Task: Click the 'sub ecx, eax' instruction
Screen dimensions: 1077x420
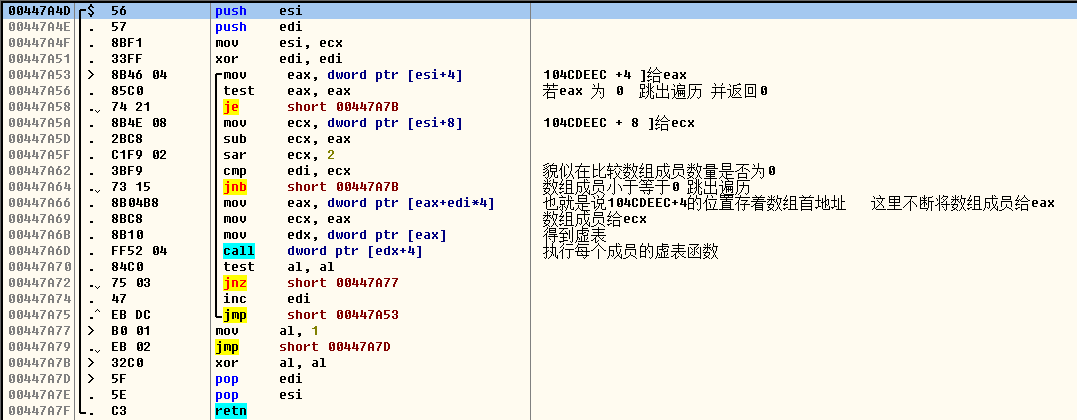Action: pos(286,139)
